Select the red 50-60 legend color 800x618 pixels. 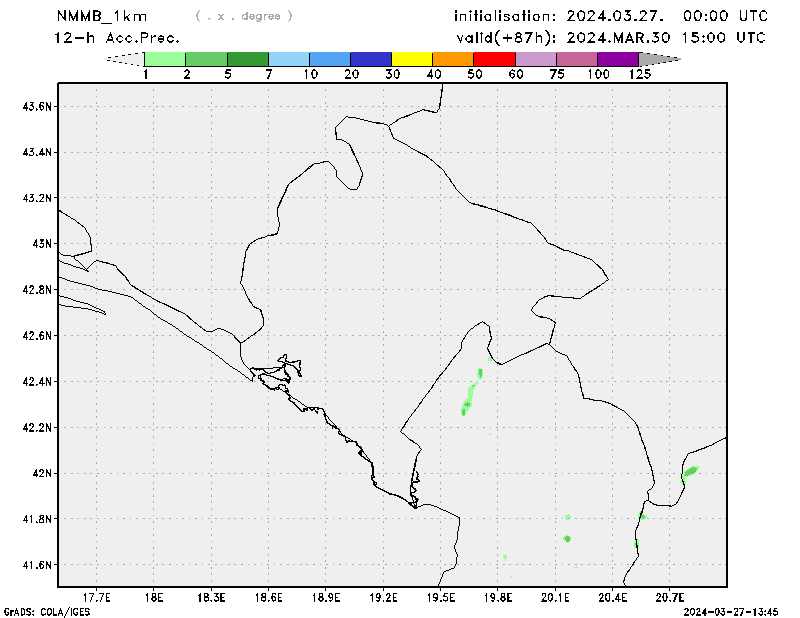pos(495,59)
